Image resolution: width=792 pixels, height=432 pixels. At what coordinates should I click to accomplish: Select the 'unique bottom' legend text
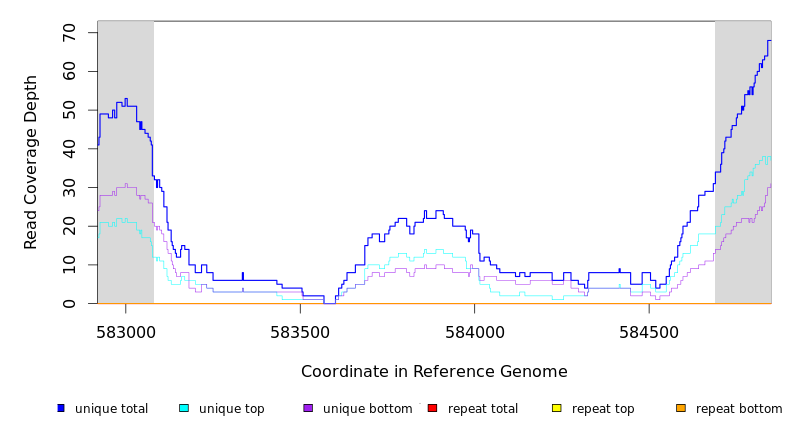coord(367,409)
